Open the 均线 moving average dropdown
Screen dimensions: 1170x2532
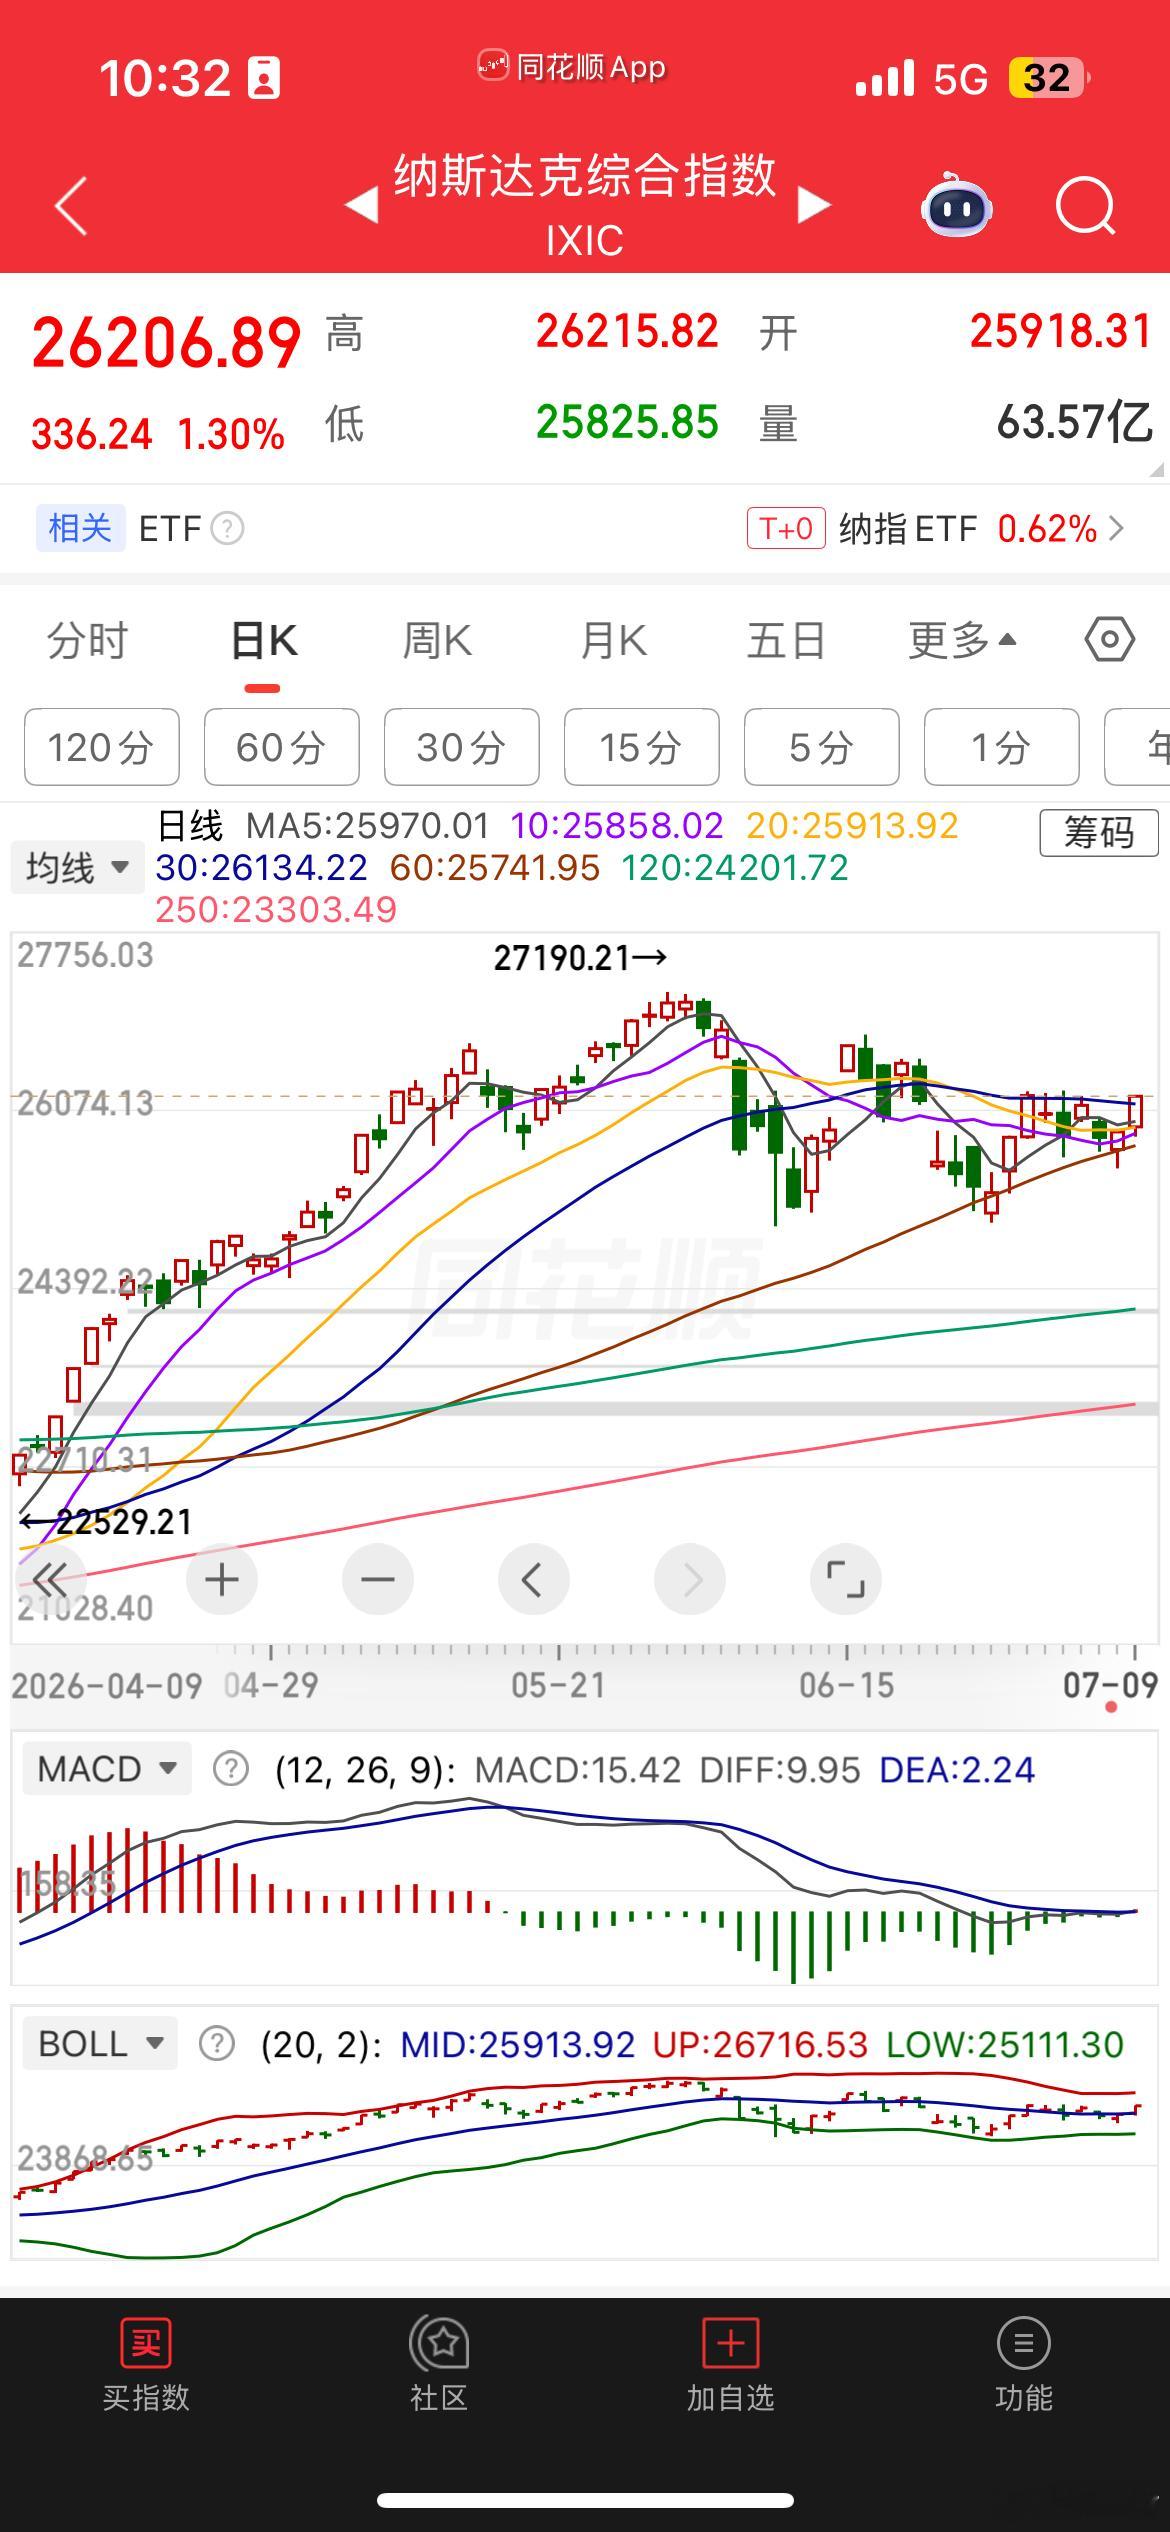click(x=78, y=867)
